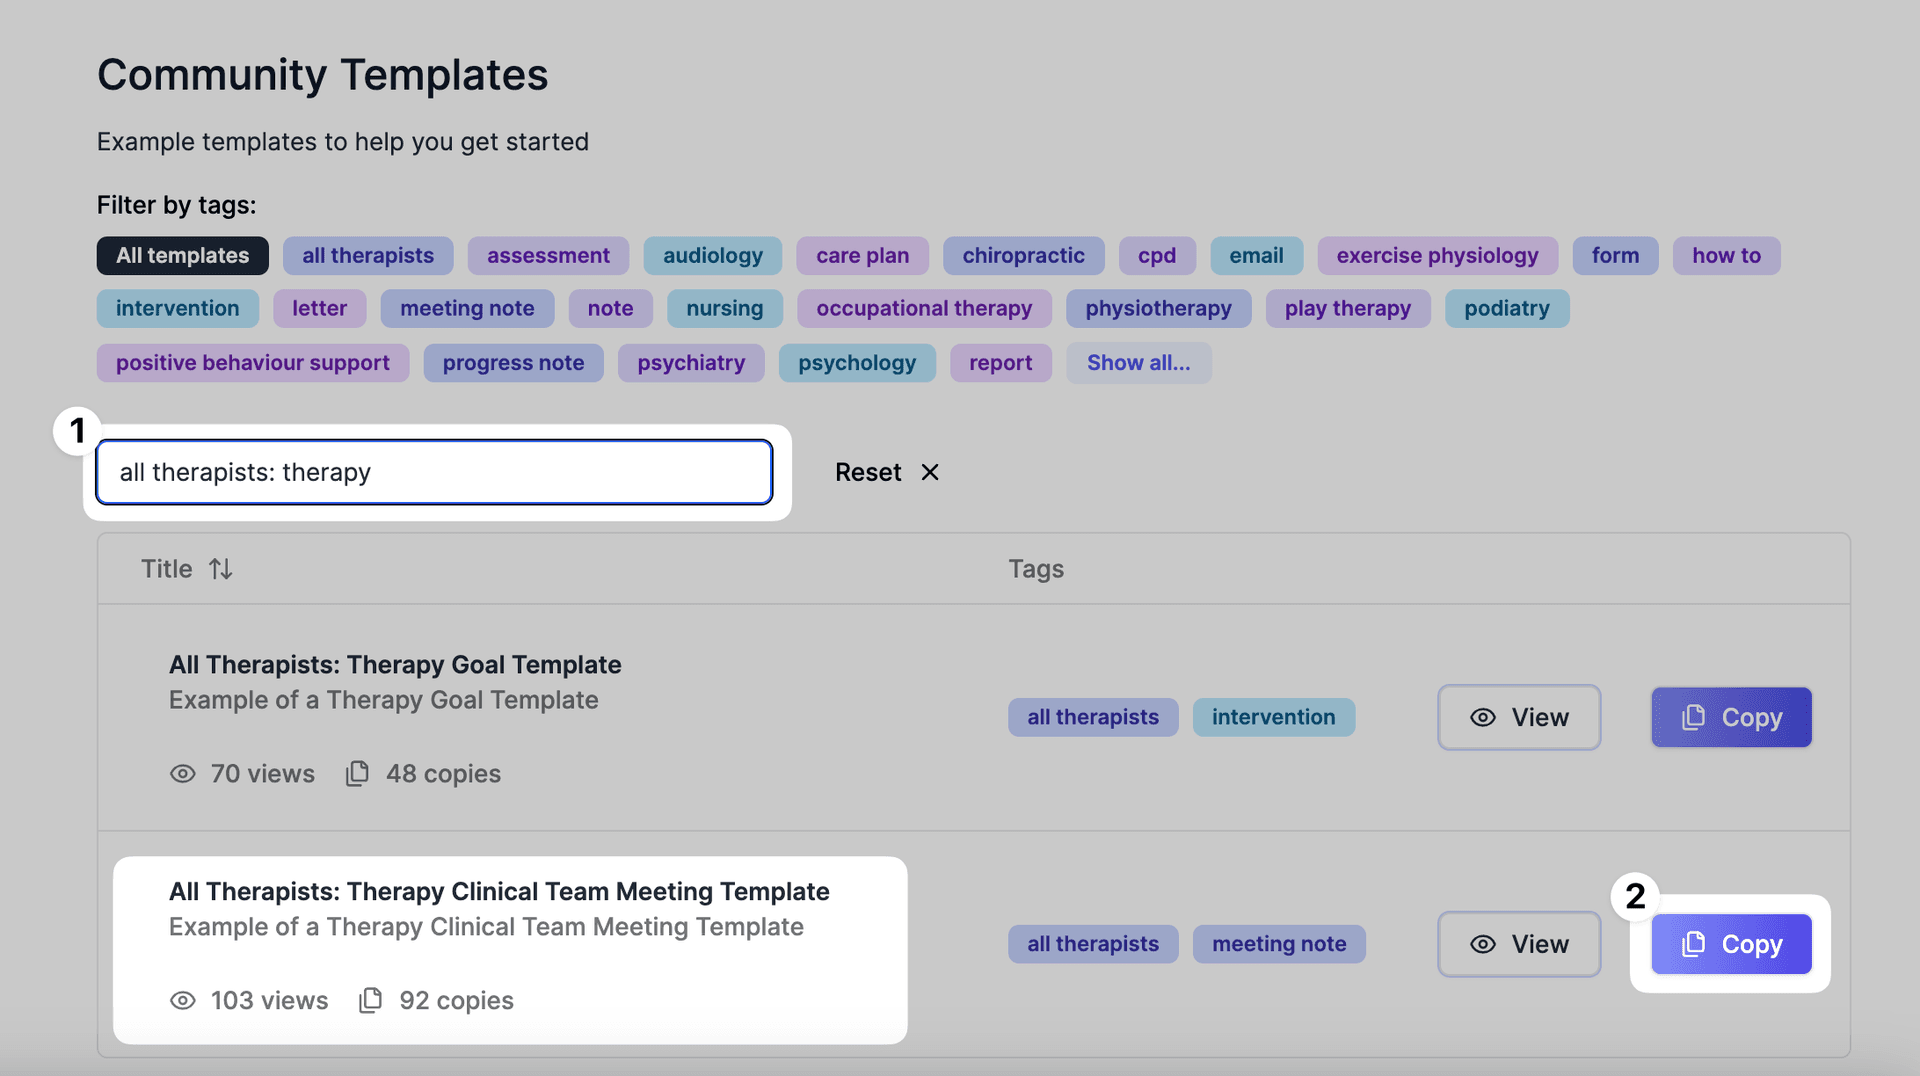Toggle the positive behaviour support tag
1920x1076 pixels.
(x=252, y=362)
